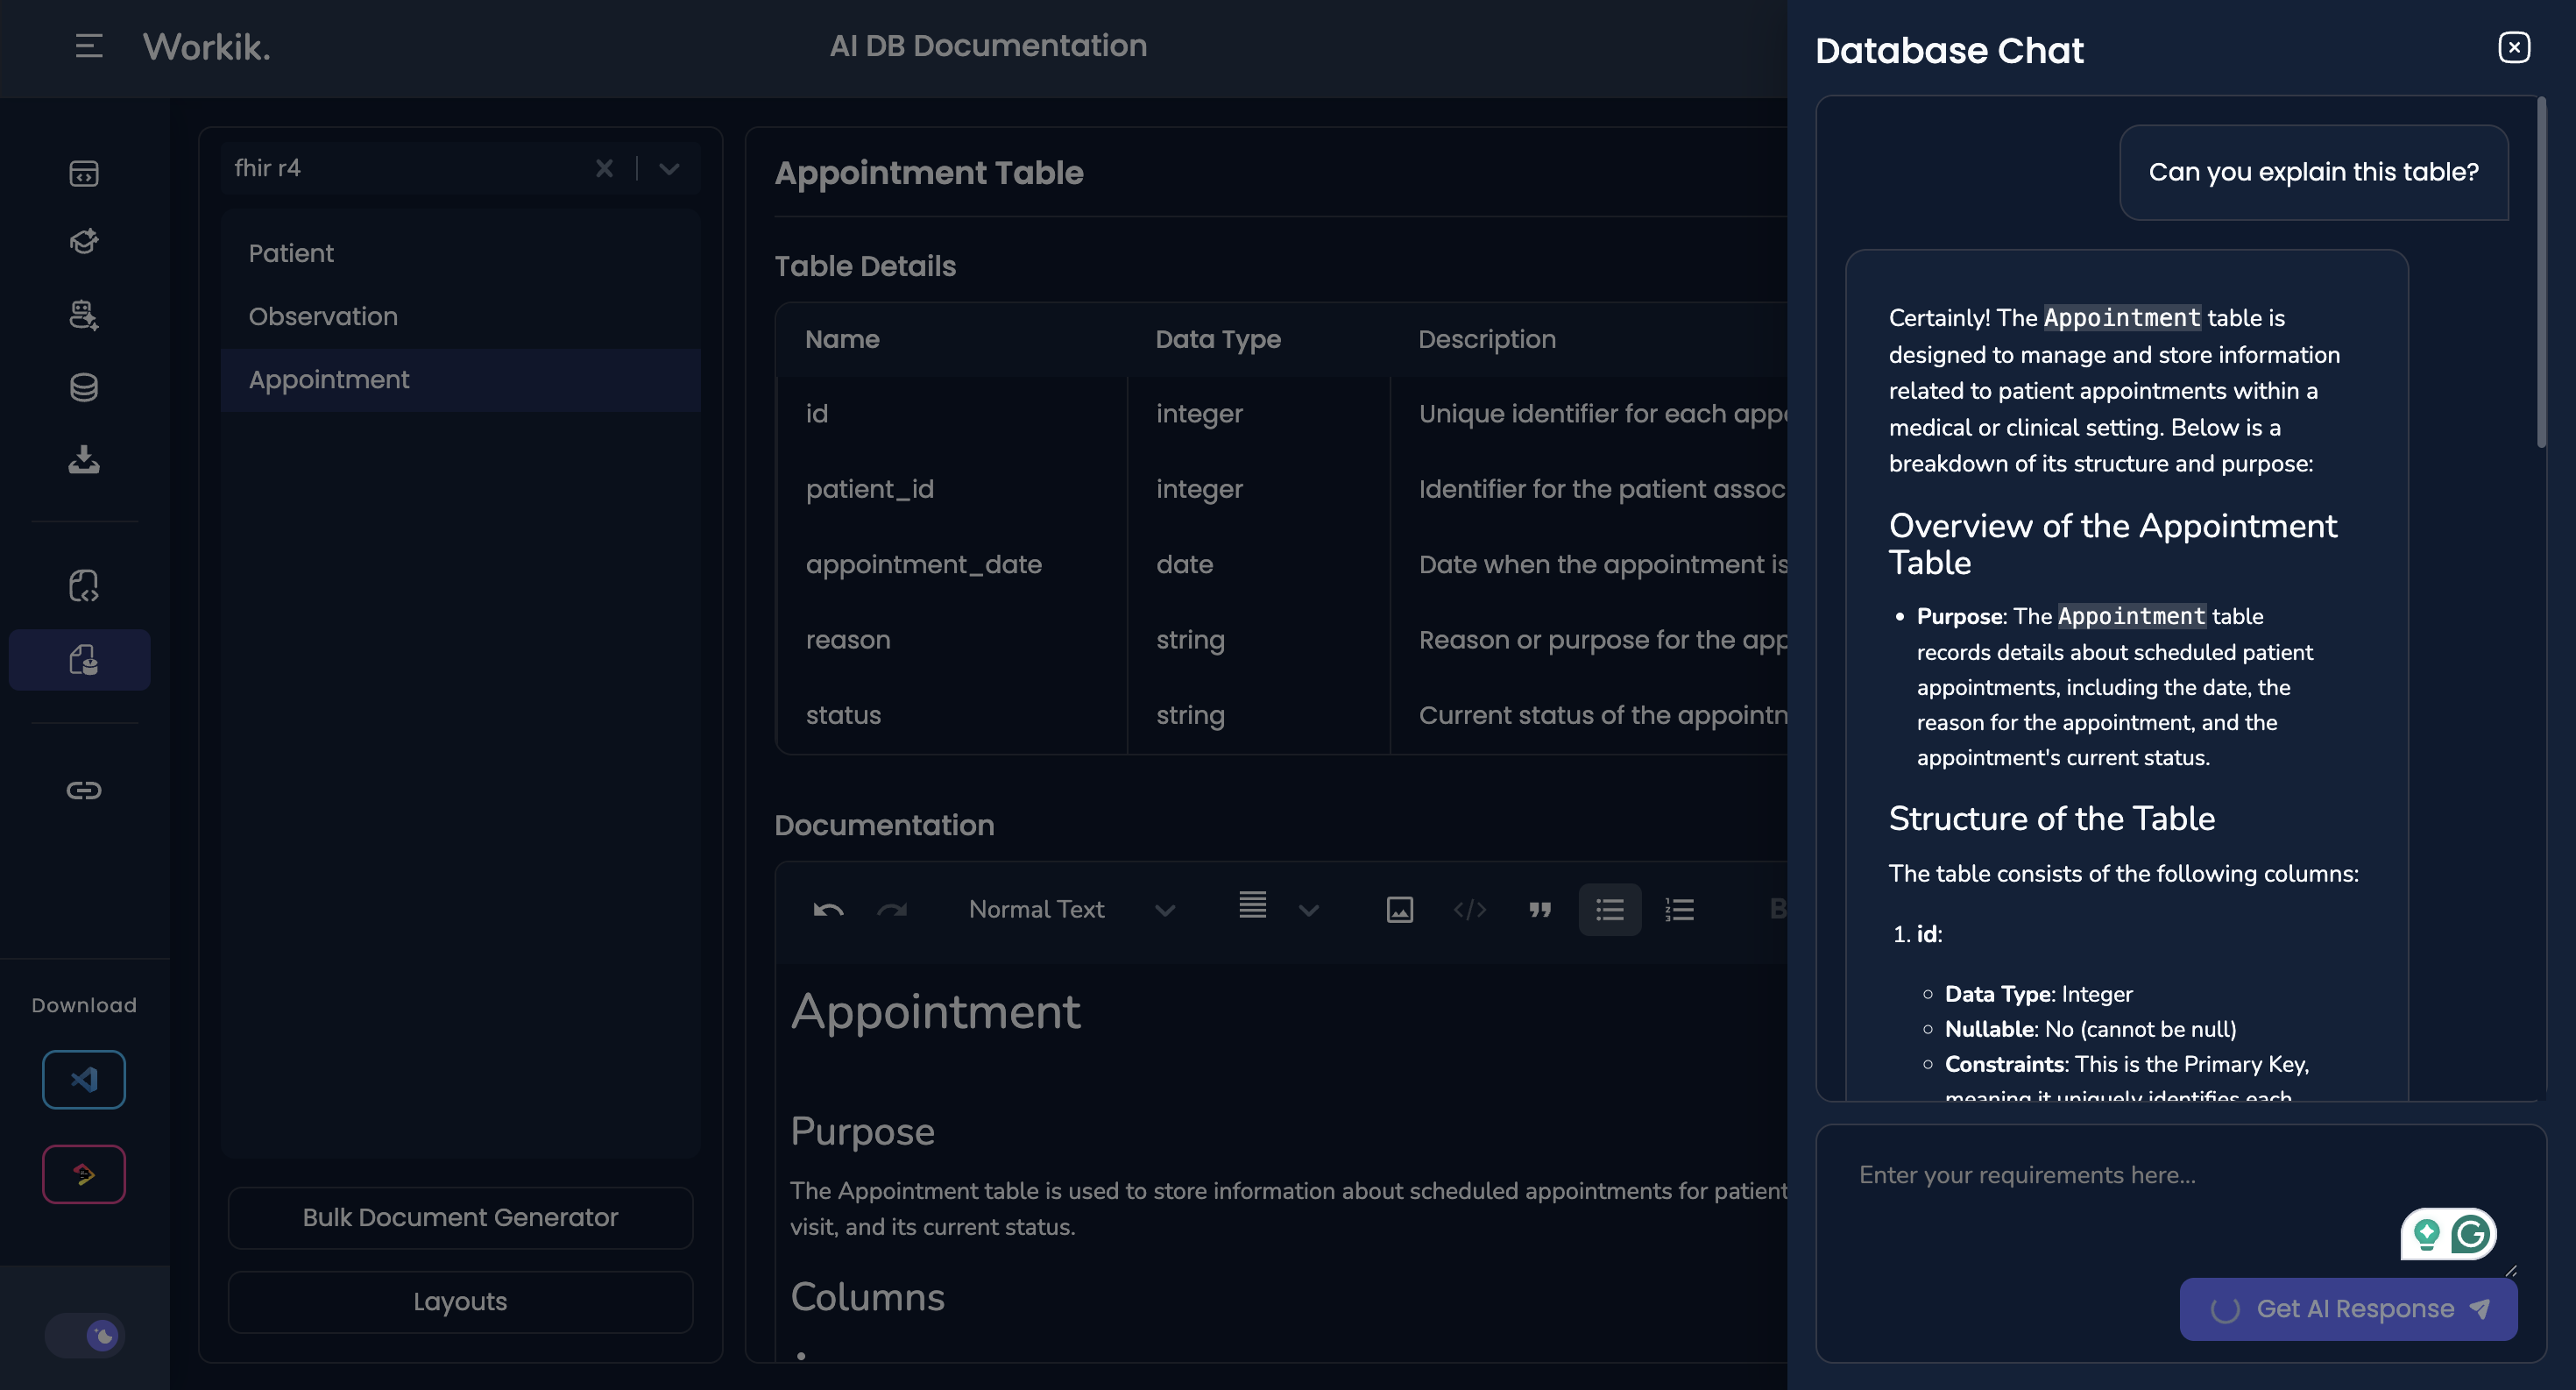This screenshot has width=2576, height=1390.
Task: Select the download tray icon in sidebar
Action: pos(84,459)
